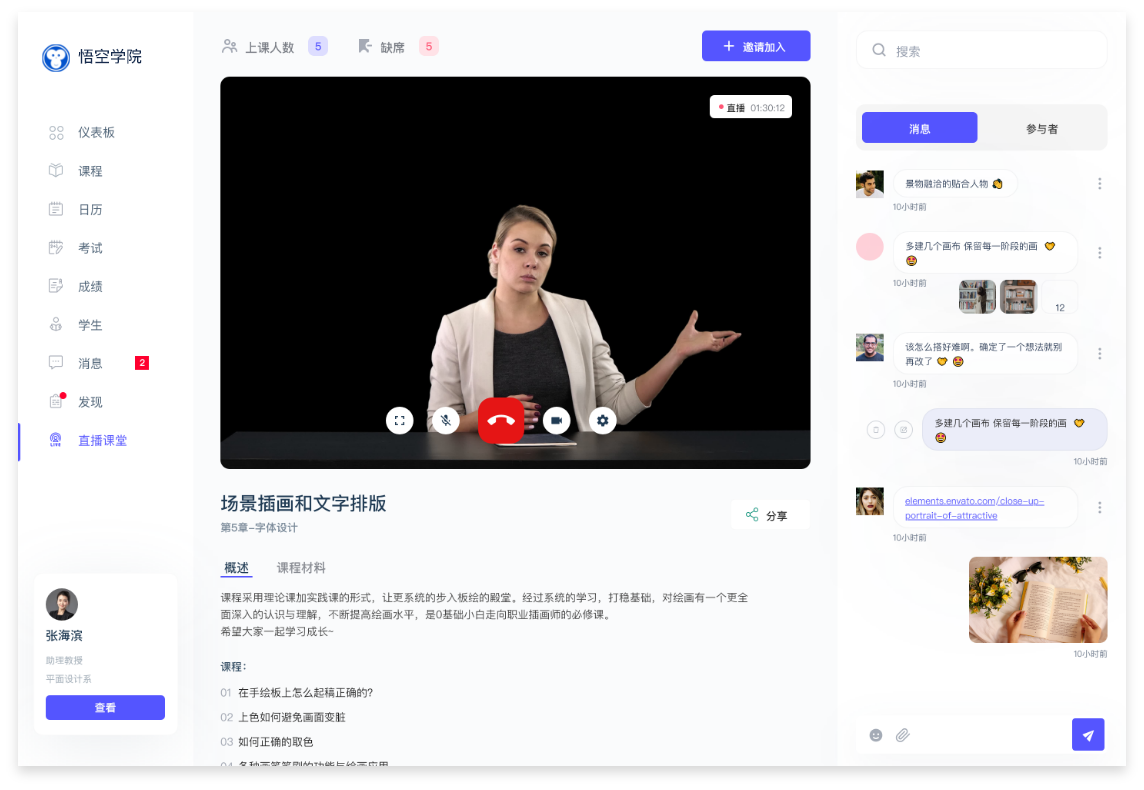The height and width of the screenshot is (790, 1144).
Task: Toggle fullscreen on the video
Action: pyautogui.click(x=399, y=421)
